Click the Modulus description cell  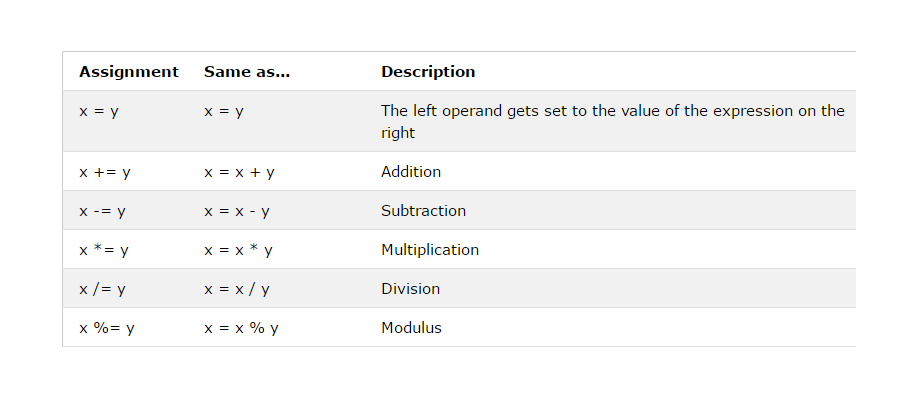click(411, 328)
